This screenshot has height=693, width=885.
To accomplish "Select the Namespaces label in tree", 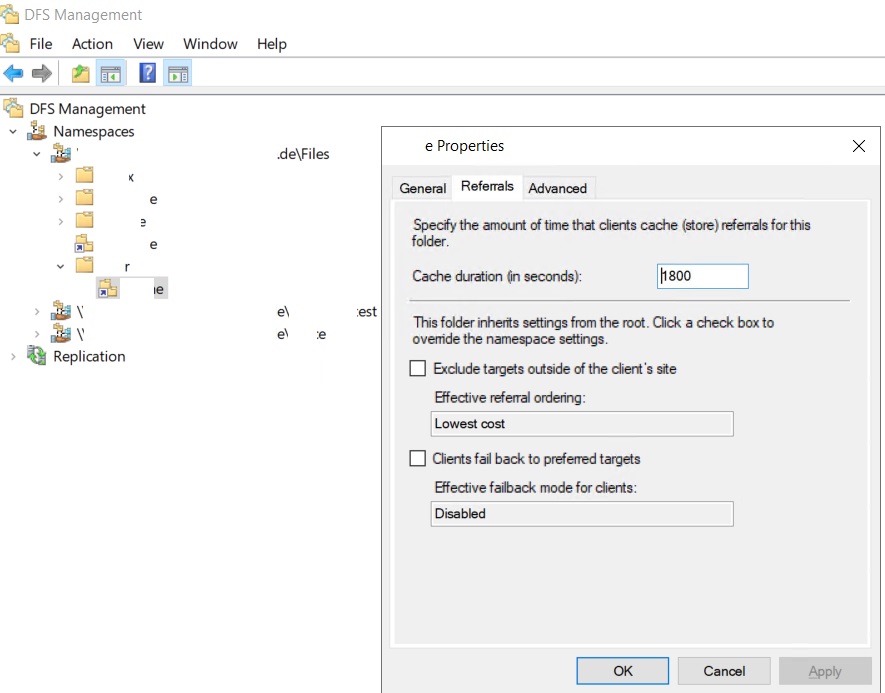I will tap(94, 131).
